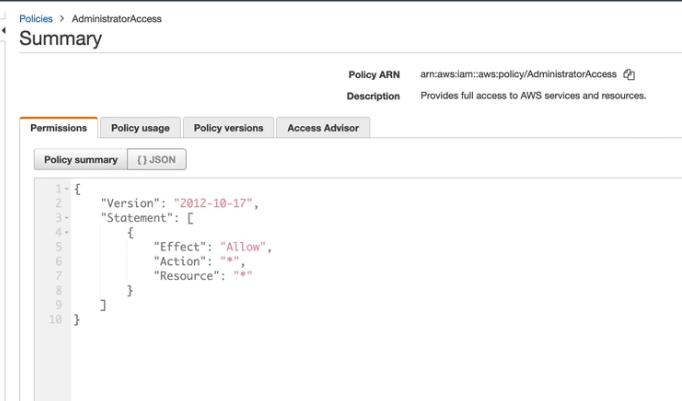Viewport: 682px width, 401px height.
Task: Click the "Effect" key in the editor
Action: click(x=176, y=247)
